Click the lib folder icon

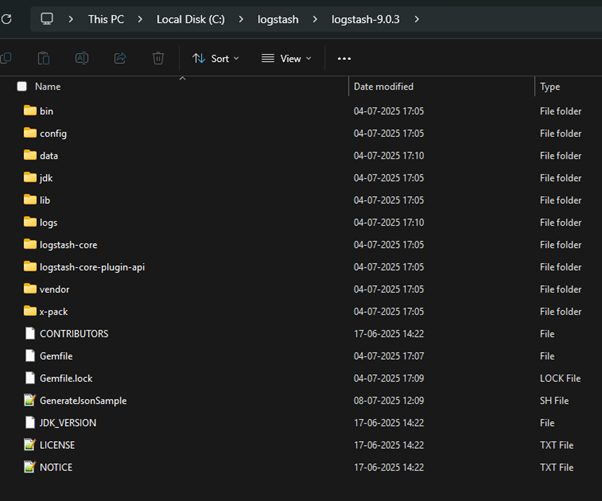(30, 200)
